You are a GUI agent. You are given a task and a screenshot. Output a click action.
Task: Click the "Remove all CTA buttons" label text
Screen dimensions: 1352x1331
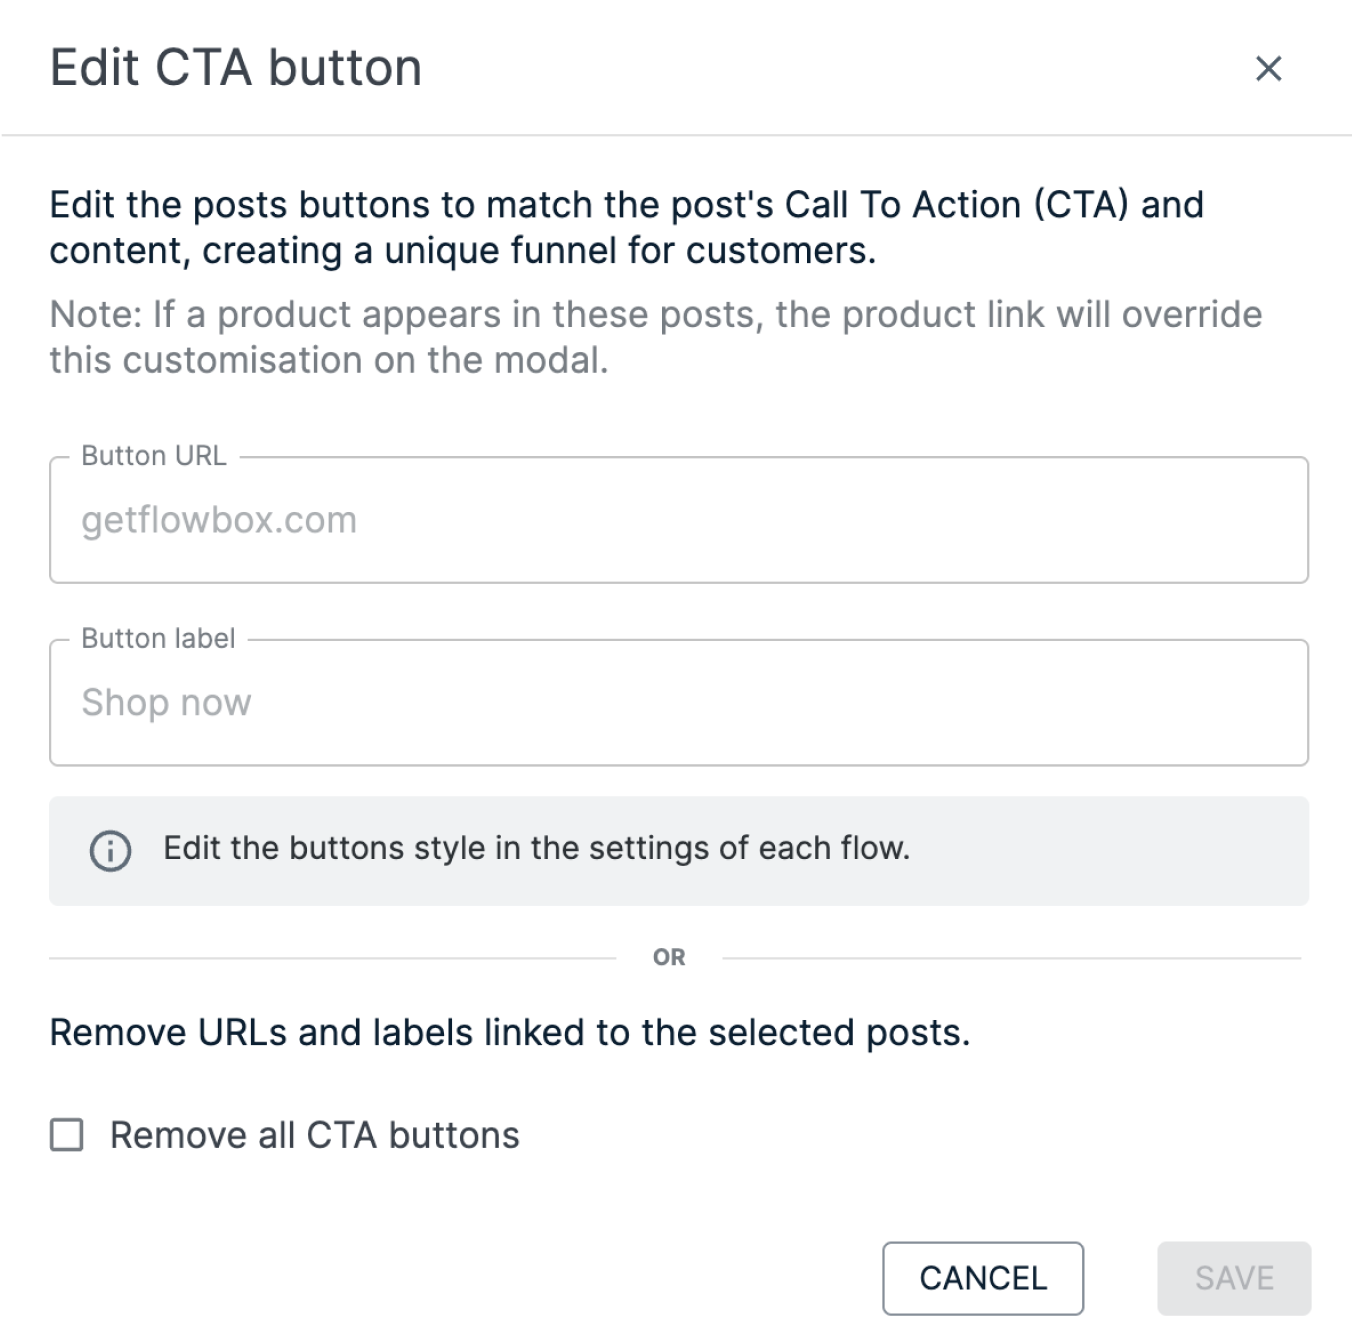[314, 1135]
